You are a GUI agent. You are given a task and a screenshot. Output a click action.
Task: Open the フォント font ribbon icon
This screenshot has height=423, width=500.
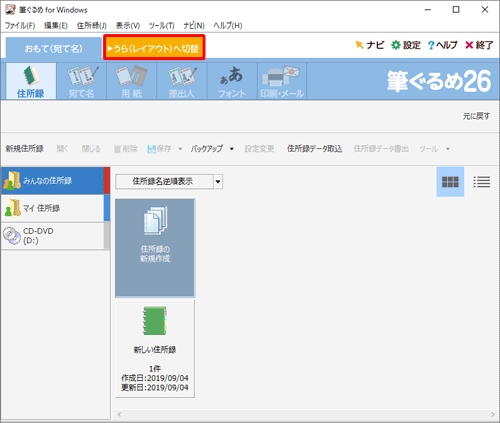[232, 81]
